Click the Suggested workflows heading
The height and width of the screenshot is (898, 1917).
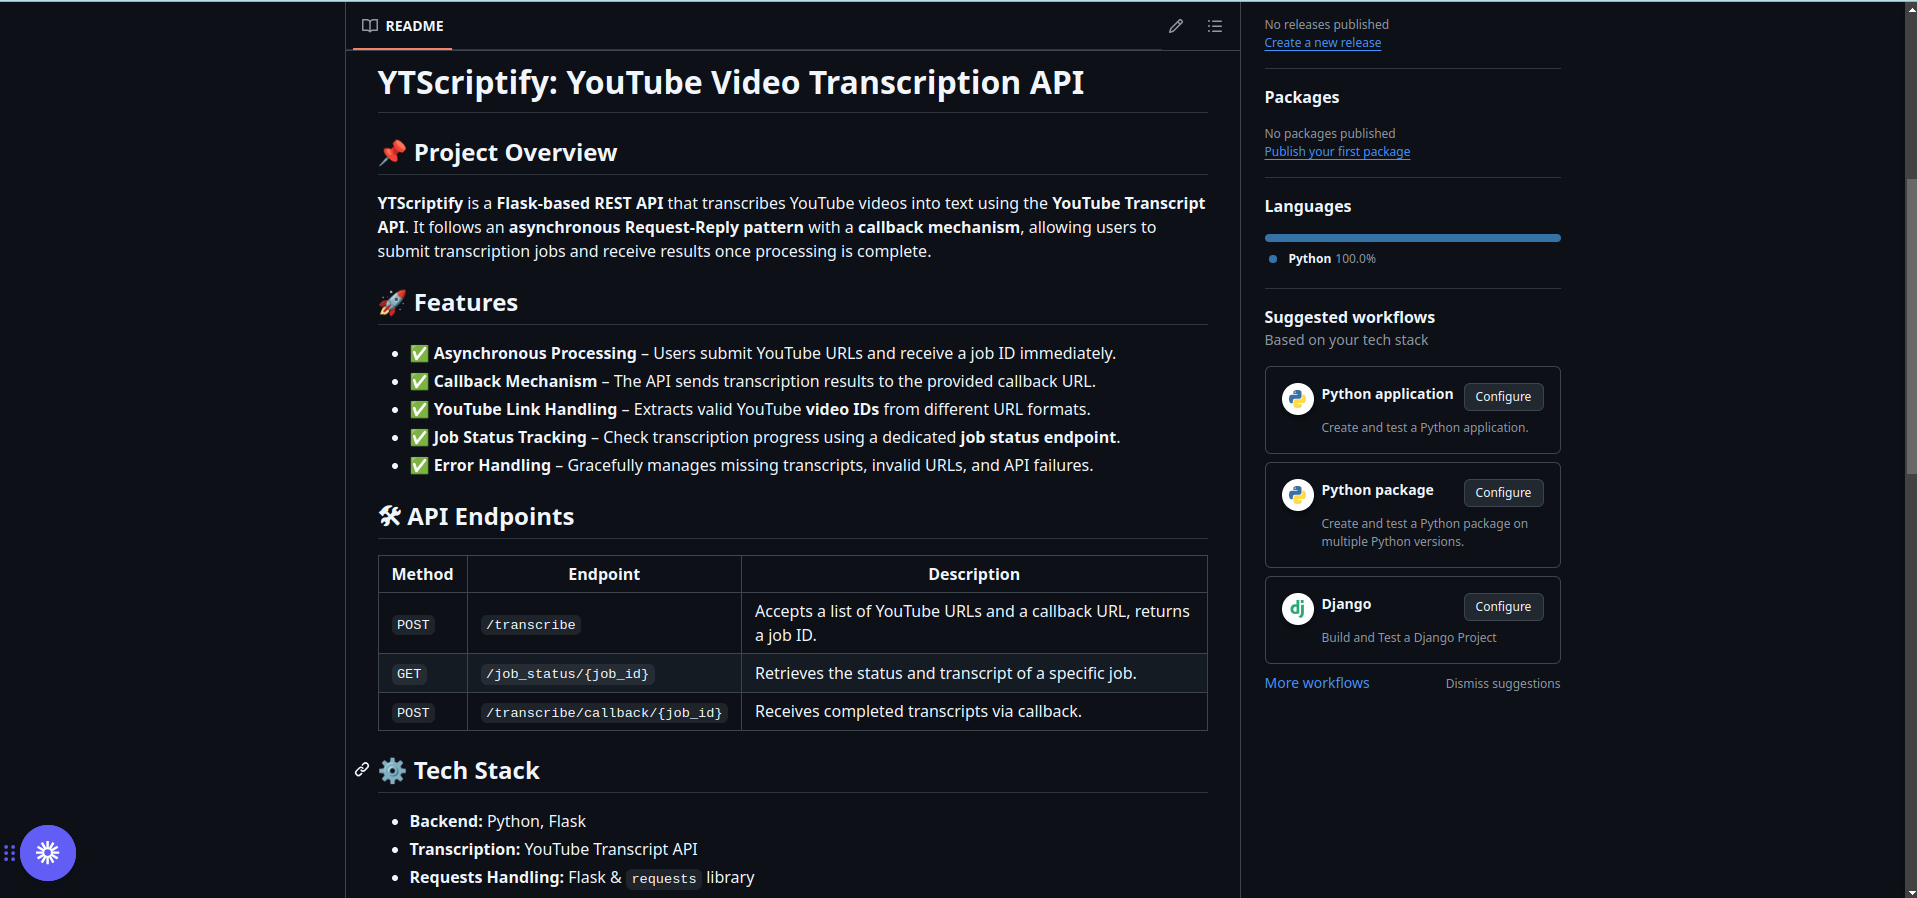1349,317
